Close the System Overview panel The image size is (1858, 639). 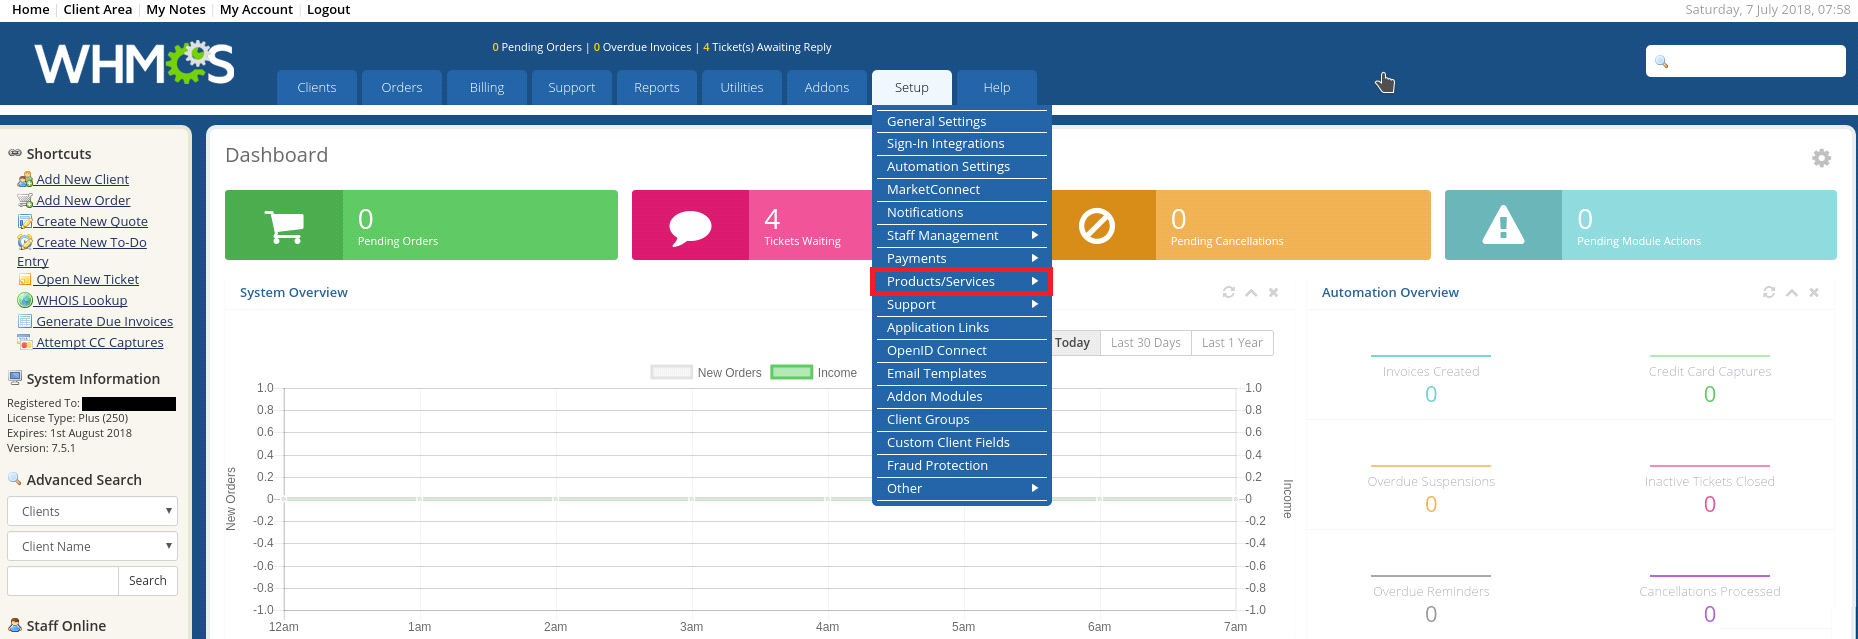click(x=1273, y=292)
